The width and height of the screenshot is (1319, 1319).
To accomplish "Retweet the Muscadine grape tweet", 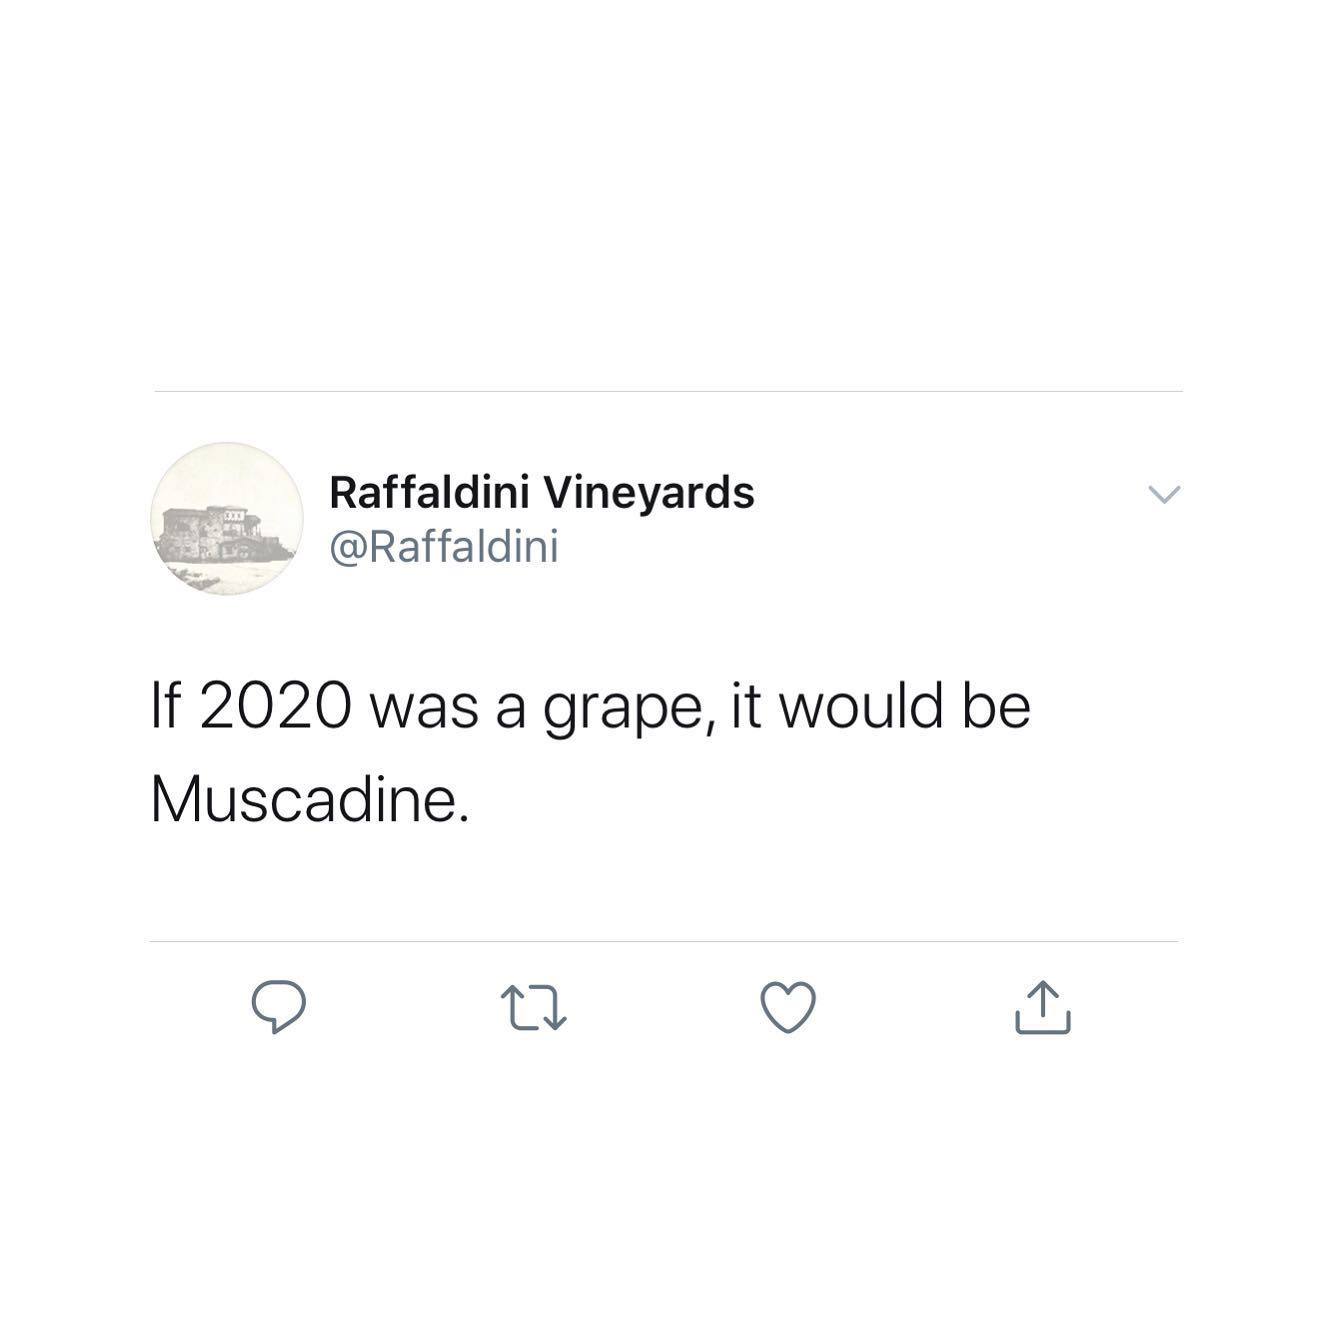I will click(533, 1008).
